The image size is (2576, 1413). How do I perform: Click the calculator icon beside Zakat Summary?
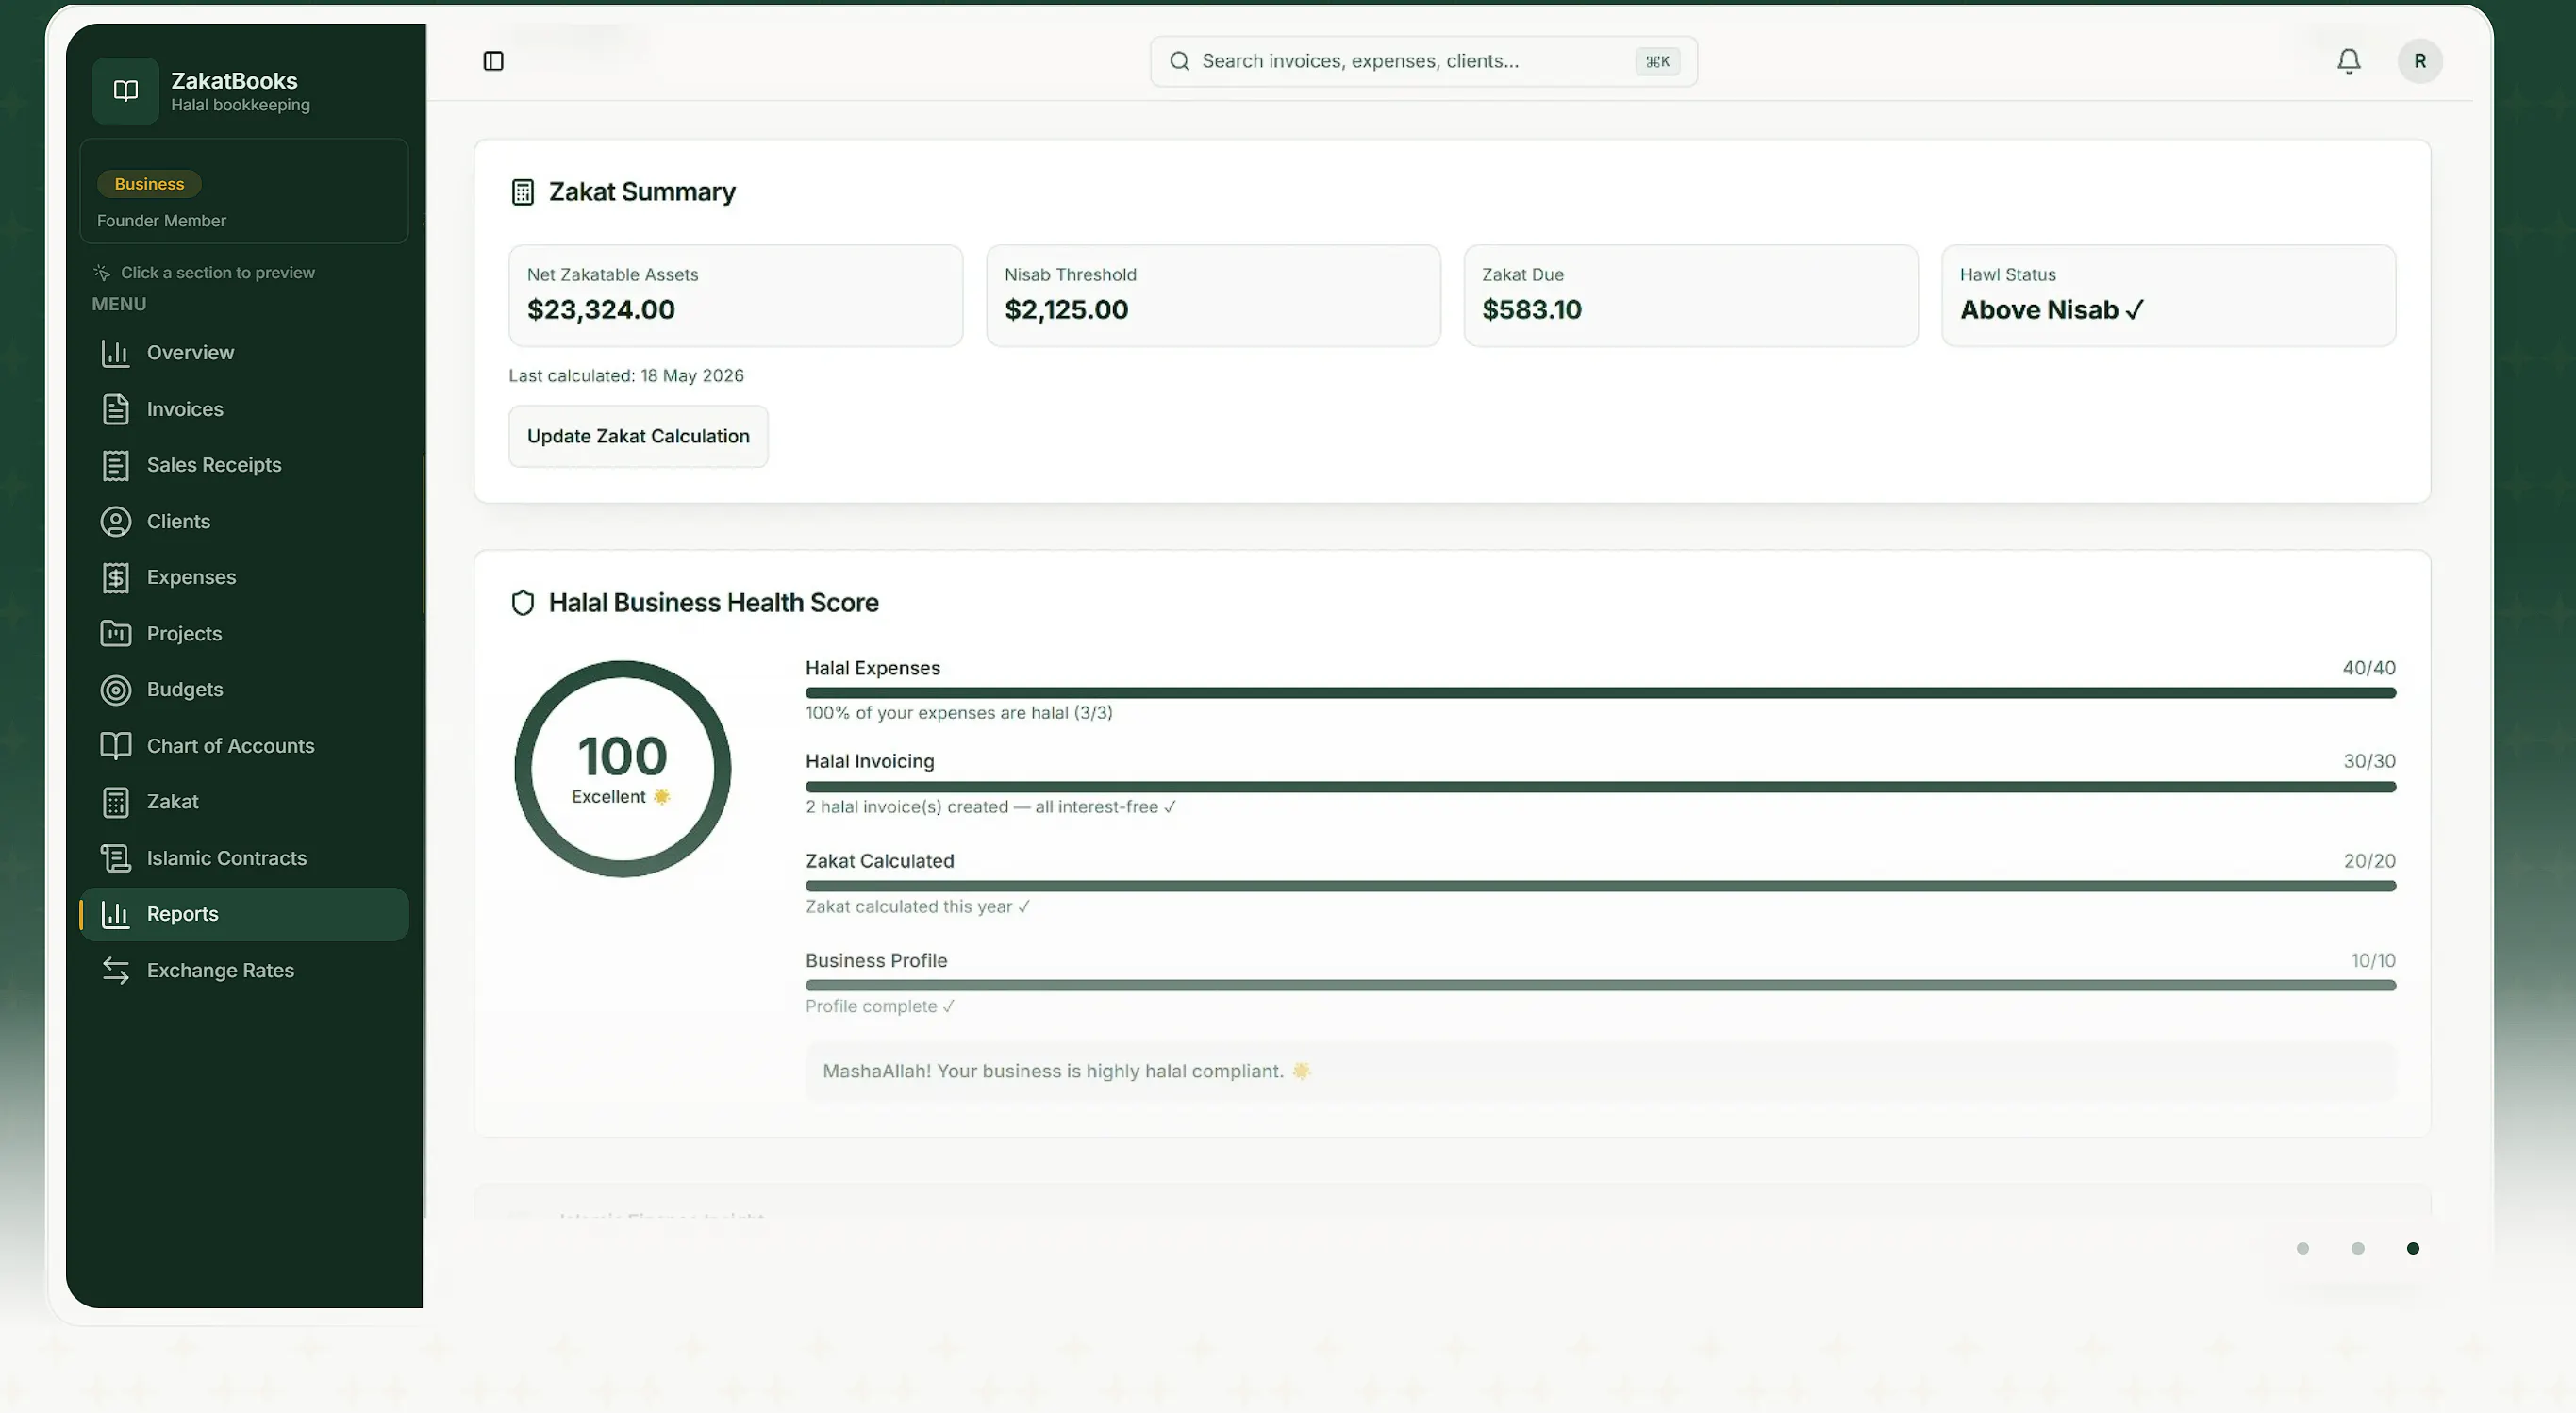click(522, 192)
